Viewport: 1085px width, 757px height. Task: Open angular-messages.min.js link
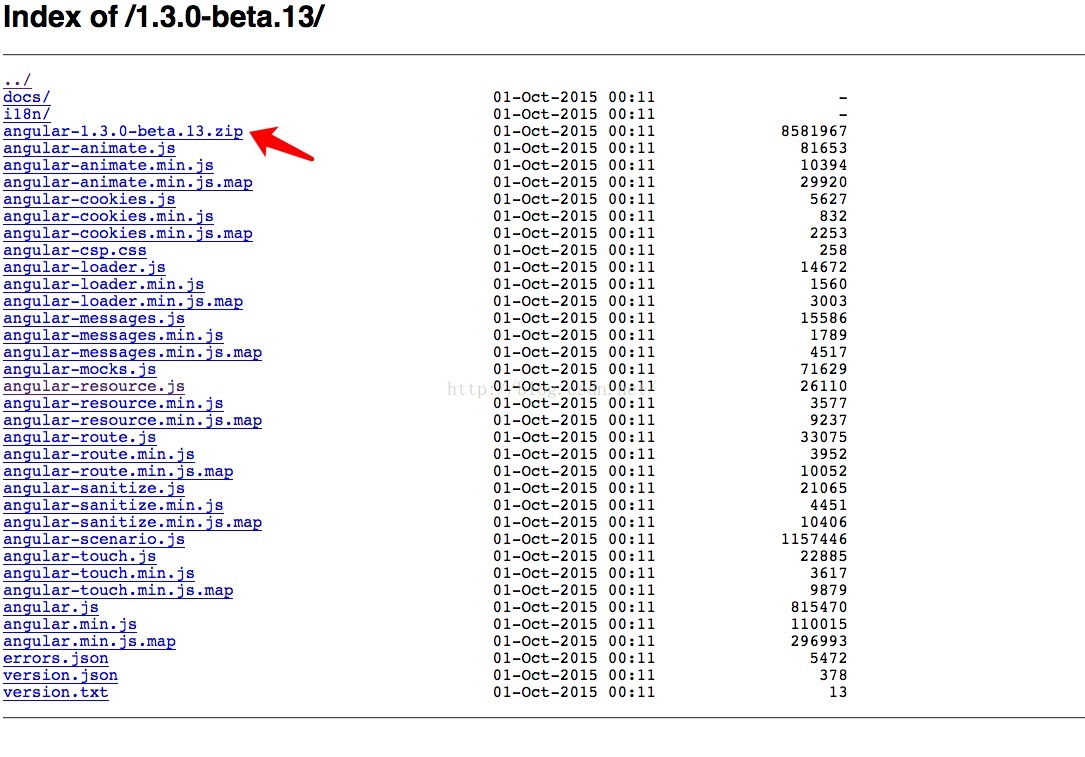pyautogui.click(x=113, y=335)
